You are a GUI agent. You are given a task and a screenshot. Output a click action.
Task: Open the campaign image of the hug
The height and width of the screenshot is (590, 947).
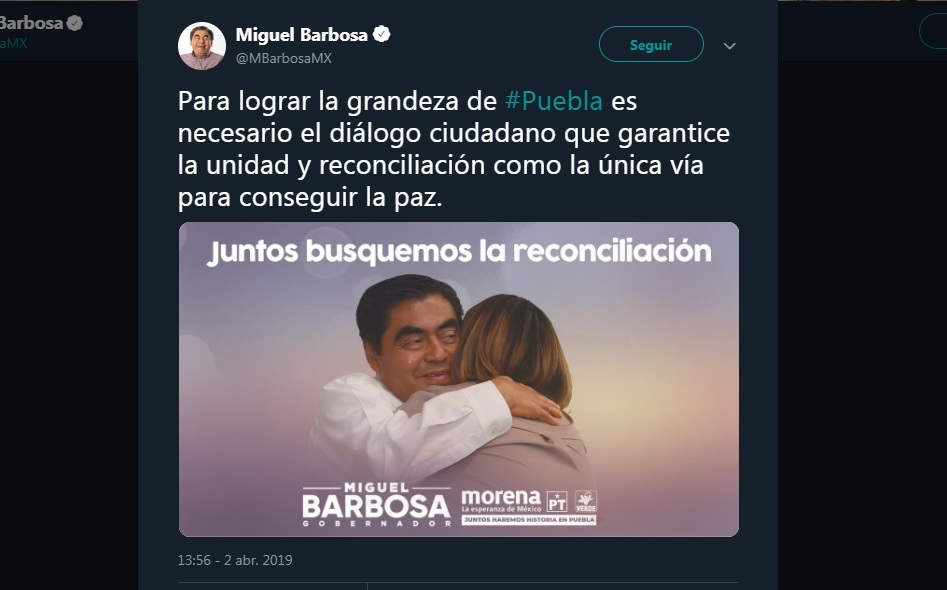click(x=458, y=379)
